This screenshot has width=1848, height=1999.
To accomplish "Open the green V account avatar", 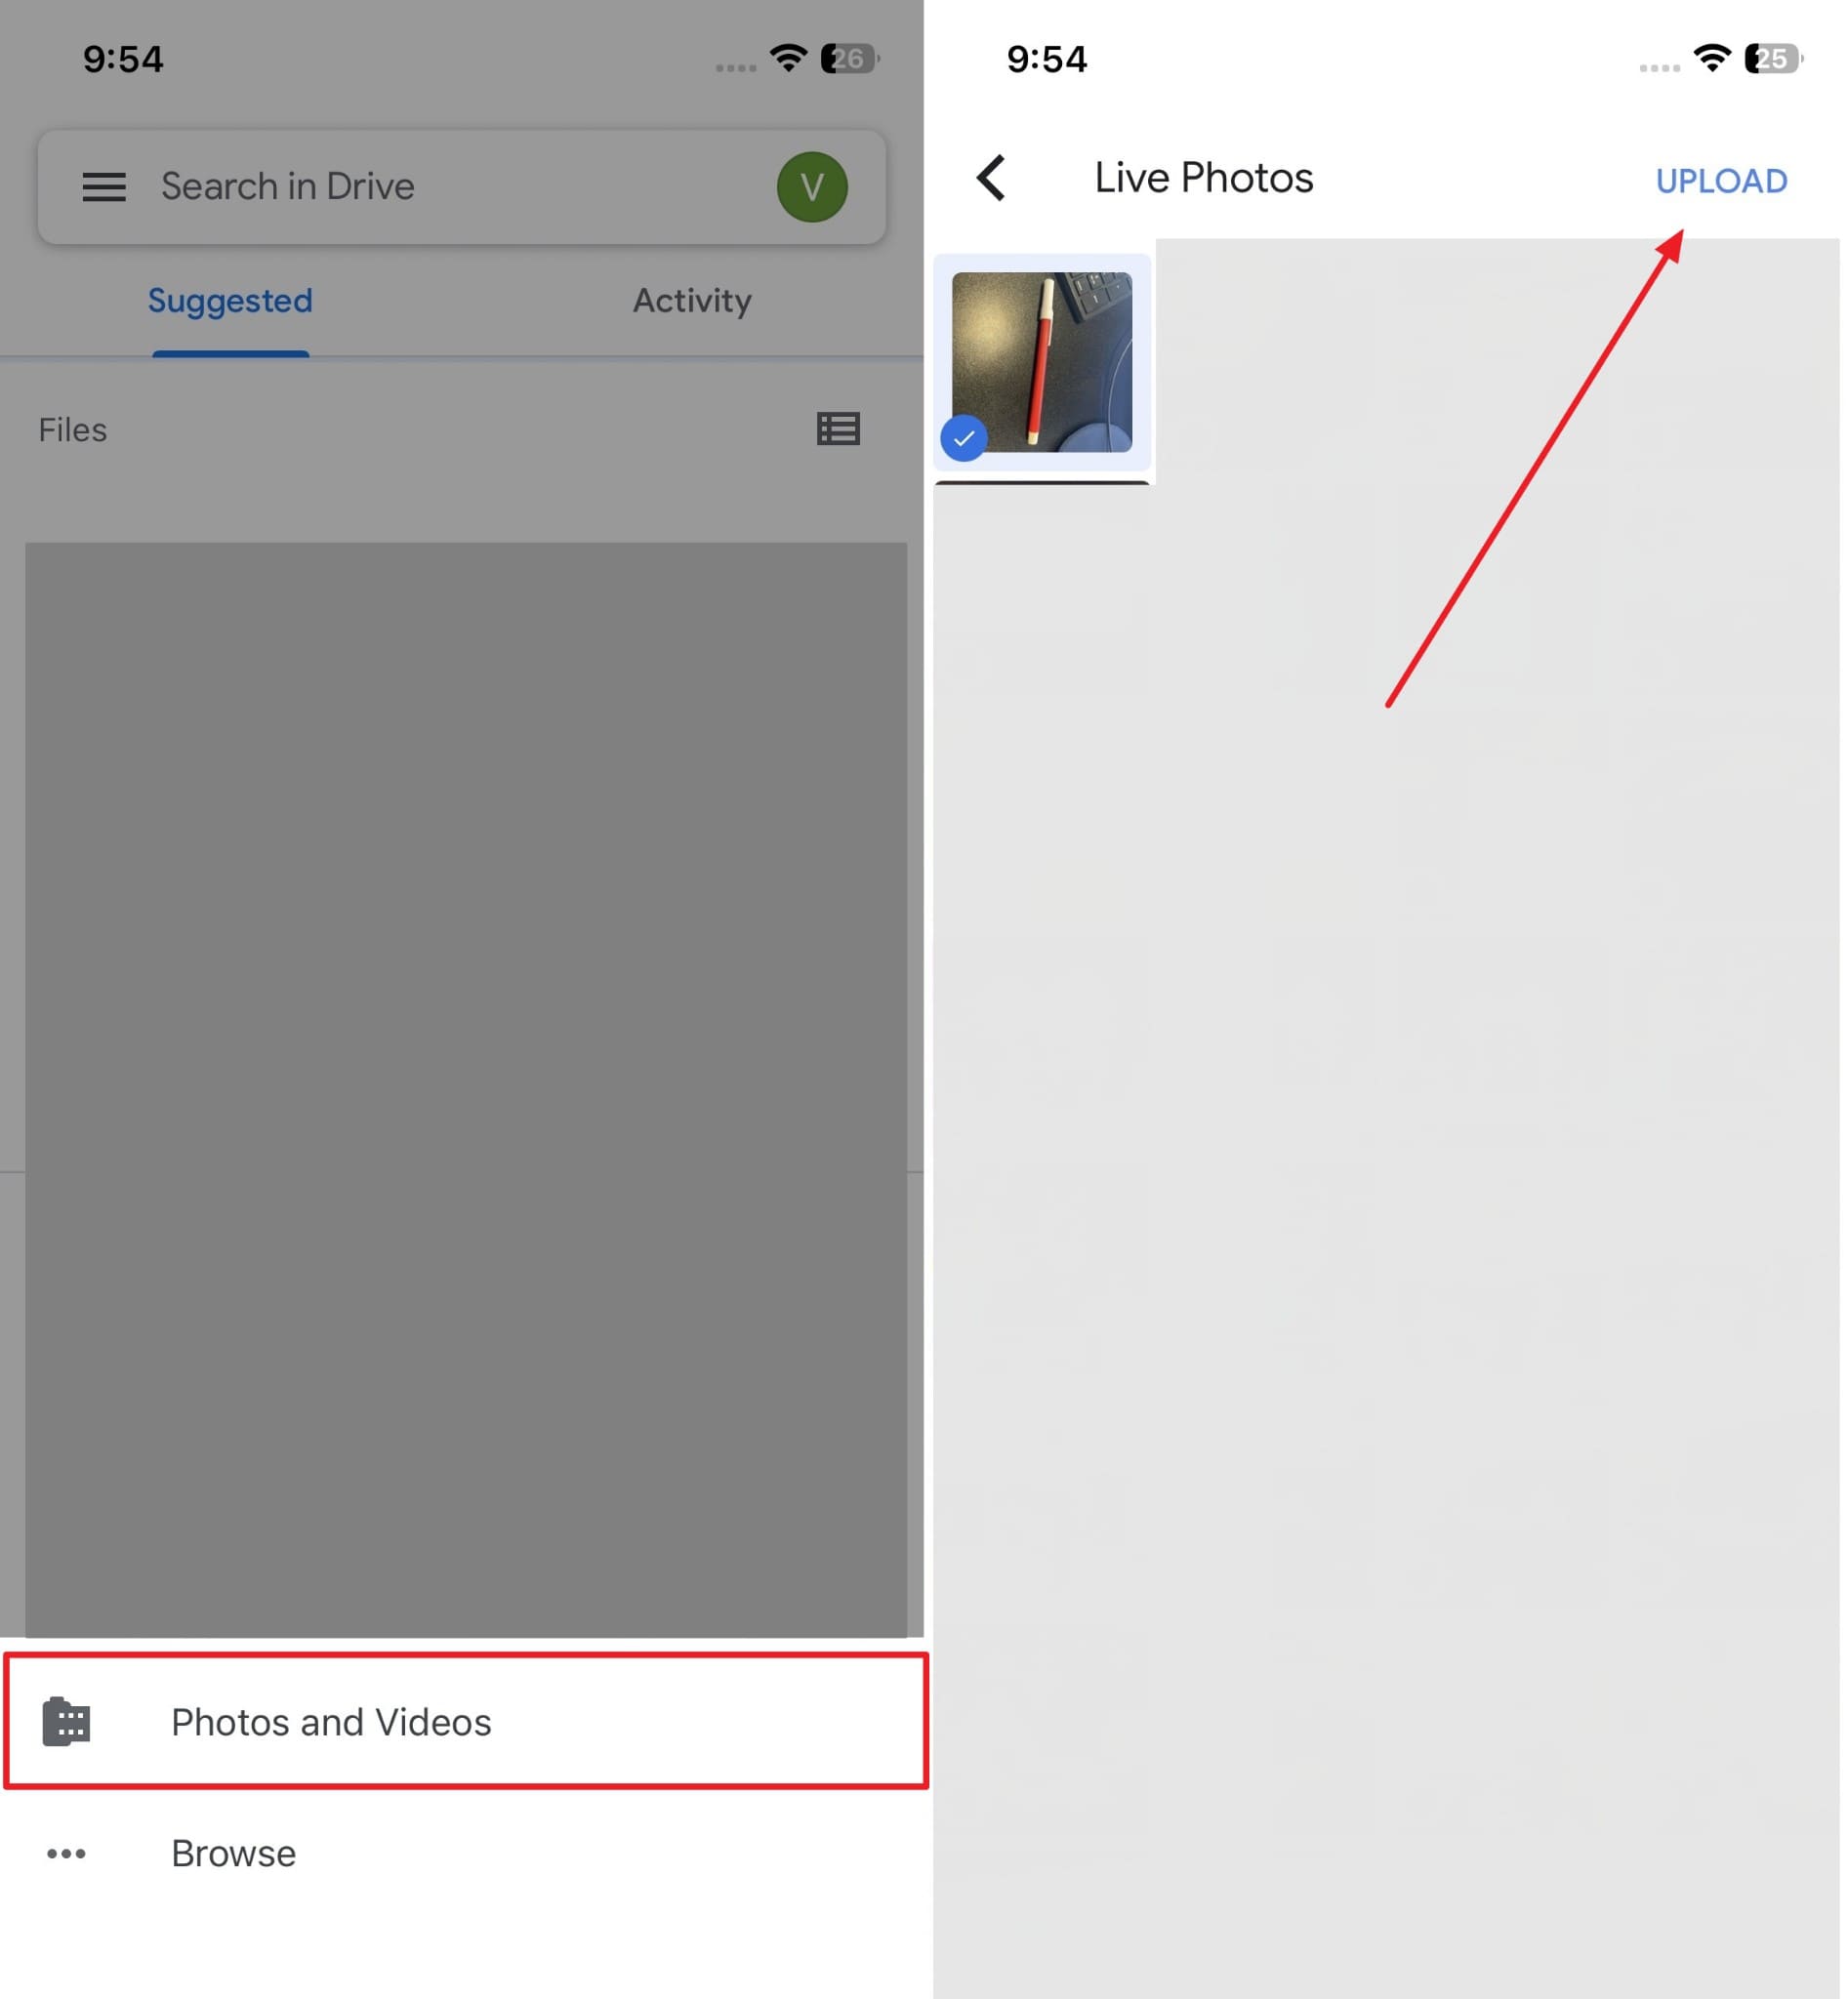I will [812, 187].
